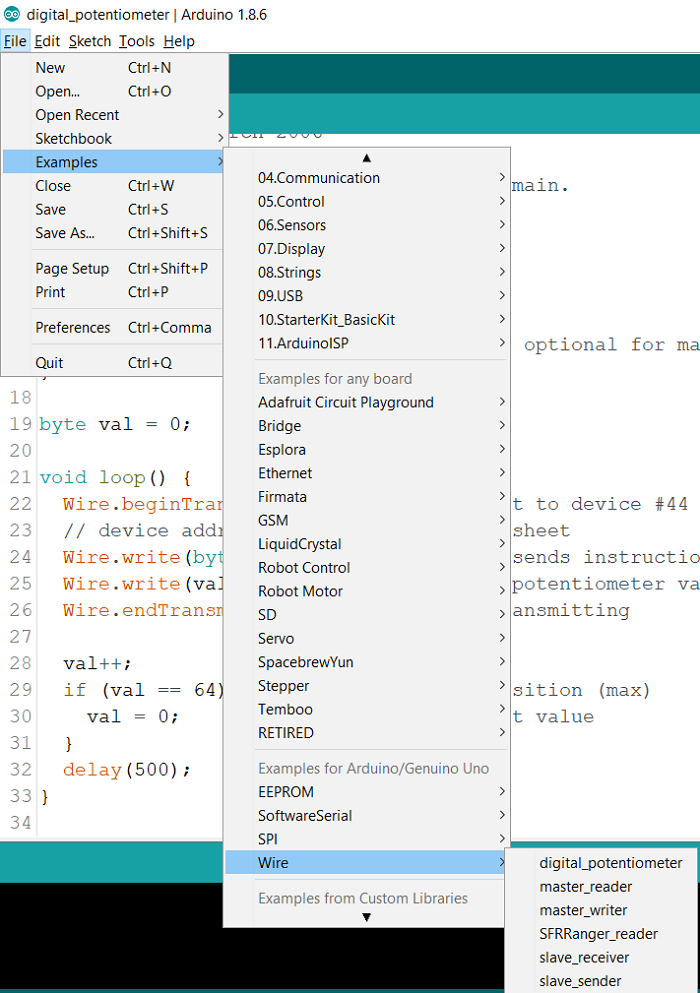This screenshot has height=993, width=700.
Task: Open Temboo library examples
Action: 367,709
